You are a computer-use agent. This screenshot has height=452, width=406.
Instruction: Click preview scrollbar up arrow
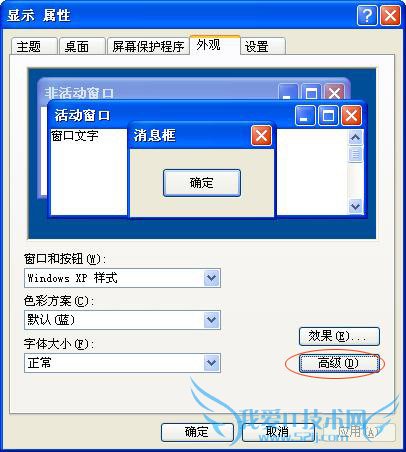click(356, 137)
